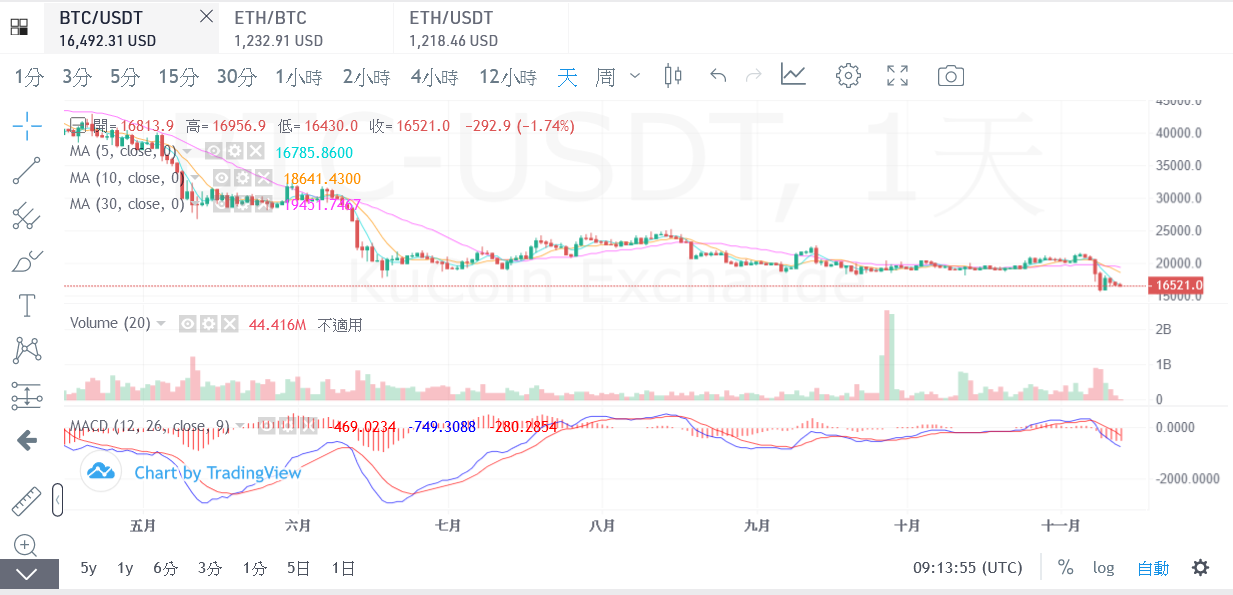The width and height of the screenshot is (1233, 595).
Task: Switch to the ETH/USDT tab
Action: click(x=453, y=28)
